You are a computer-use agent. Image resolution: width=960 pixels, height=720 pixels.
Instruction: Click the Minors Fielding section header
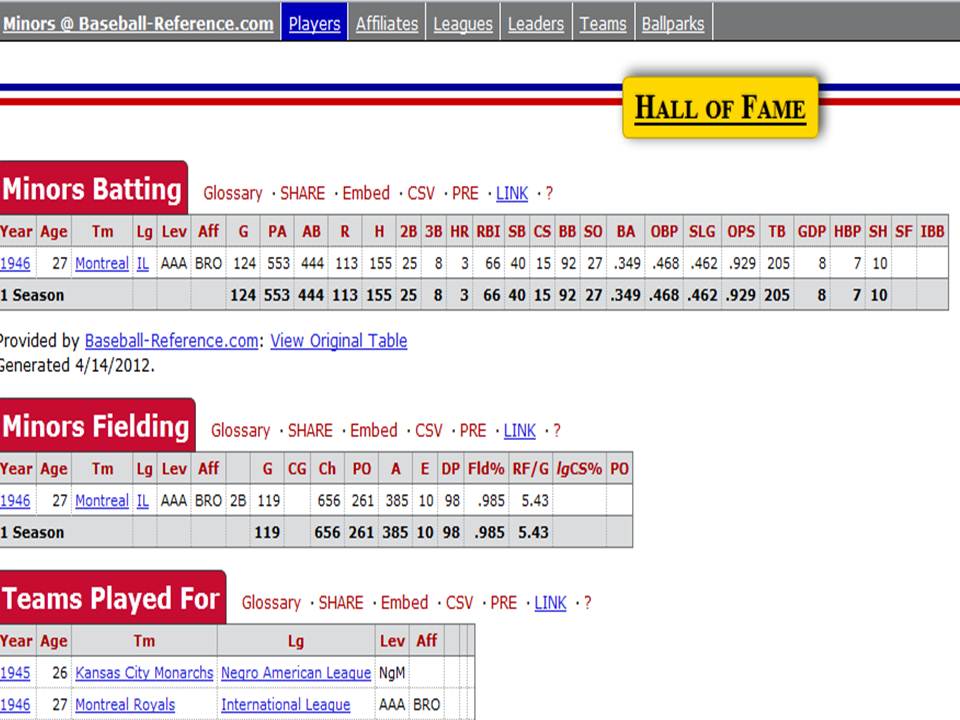point(97,426)
